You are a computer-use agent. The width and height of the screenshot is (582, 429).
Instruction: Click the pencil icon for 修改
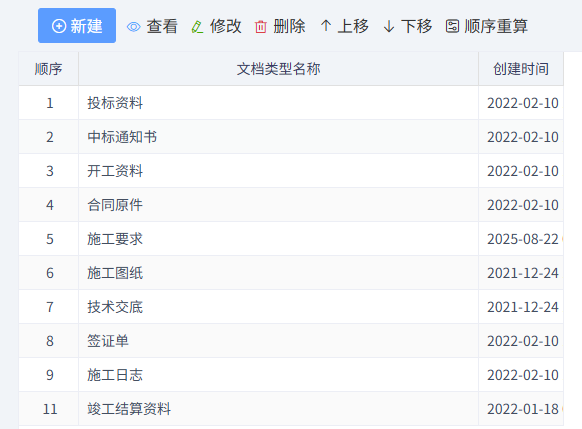(x=197, y=27)
